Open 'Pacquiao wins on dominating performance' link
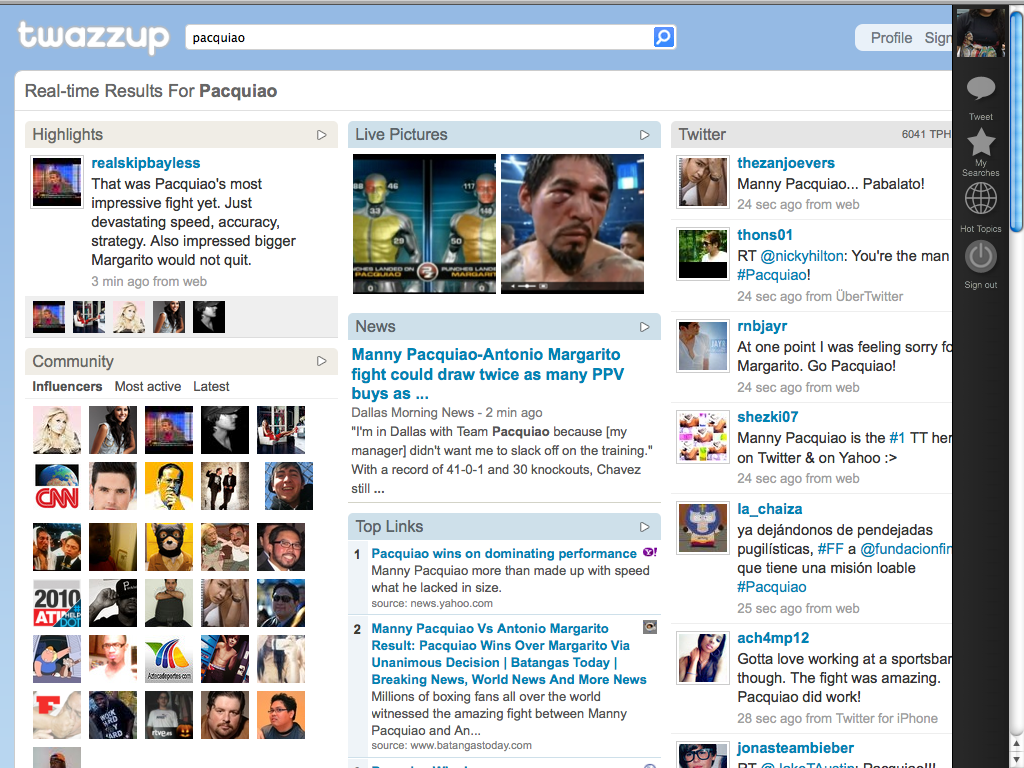 504,553
